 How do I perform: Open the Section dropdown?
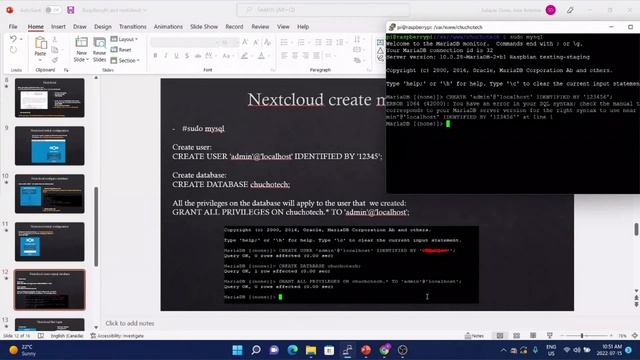pyautogui.click(x=125, y=60)
